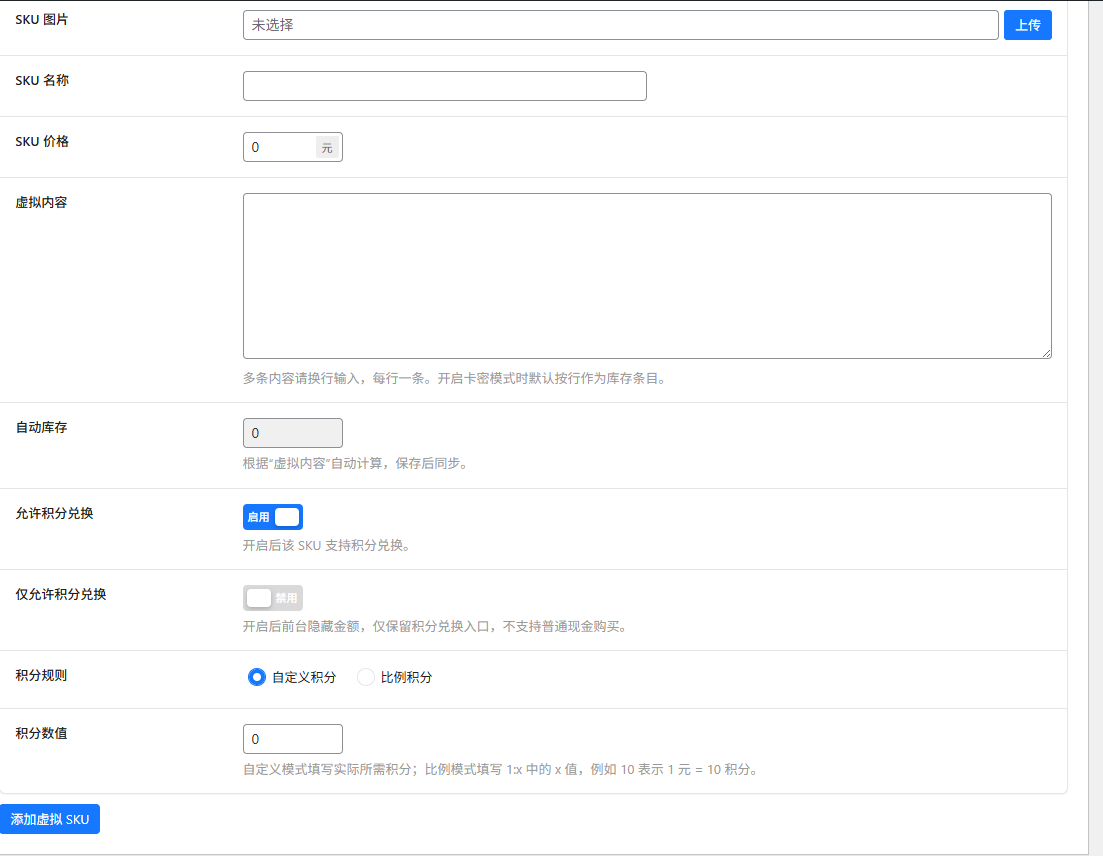Click the SKU 图片 field showing 未选择
Screen dimensions: 1103x856
(x=620, y=25)
